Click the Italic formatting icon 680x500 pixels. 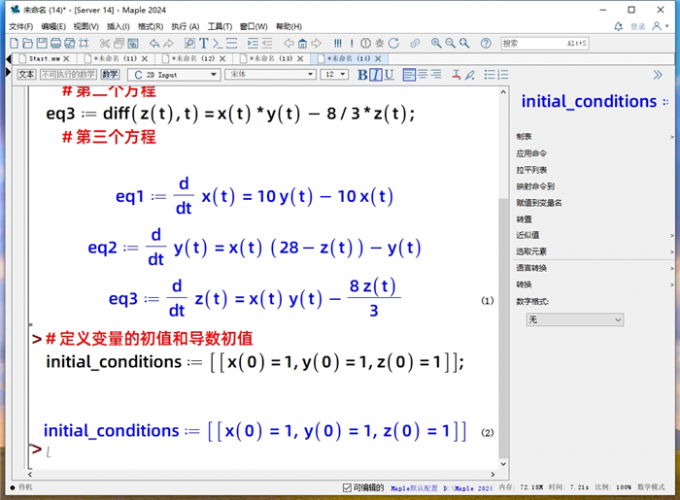(376, 75)
